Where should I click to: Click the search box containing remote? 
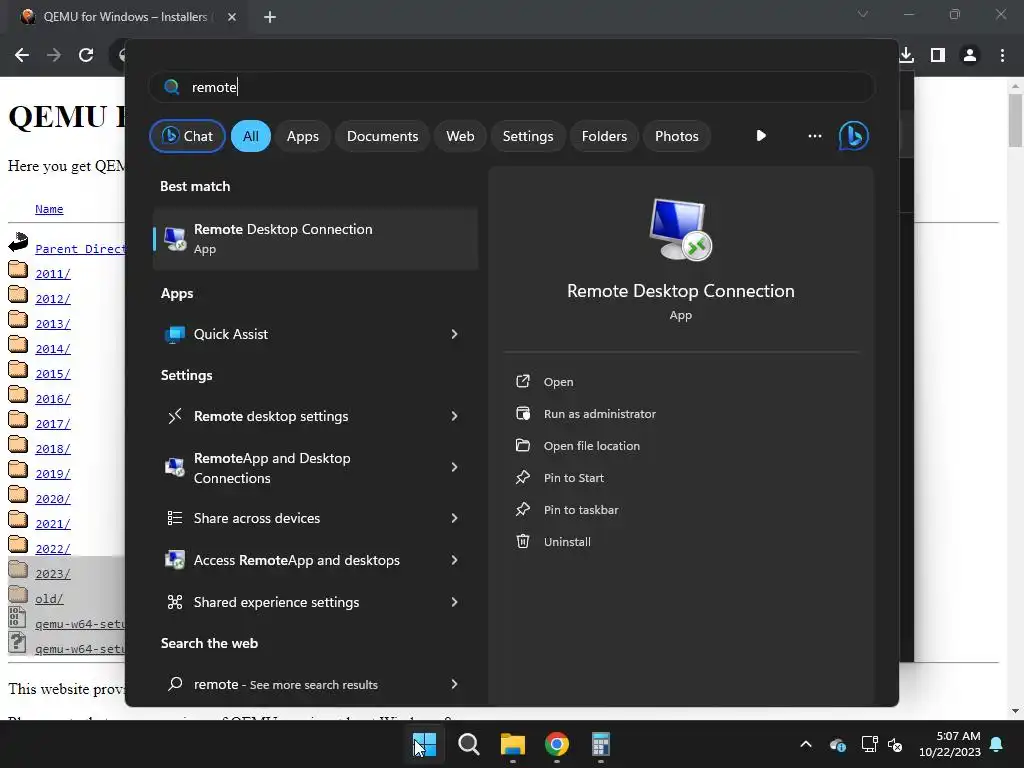click(x=511, y=87)
